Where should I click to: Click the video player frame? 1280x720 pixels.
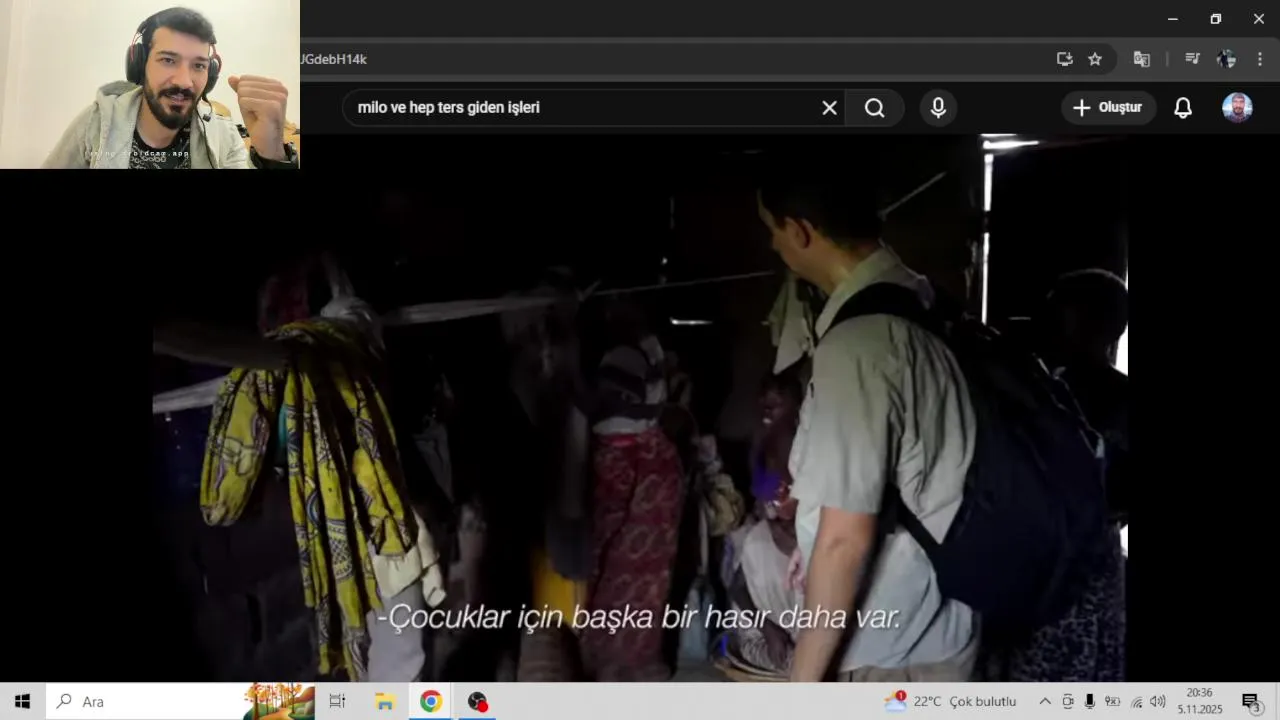point(640,408)
